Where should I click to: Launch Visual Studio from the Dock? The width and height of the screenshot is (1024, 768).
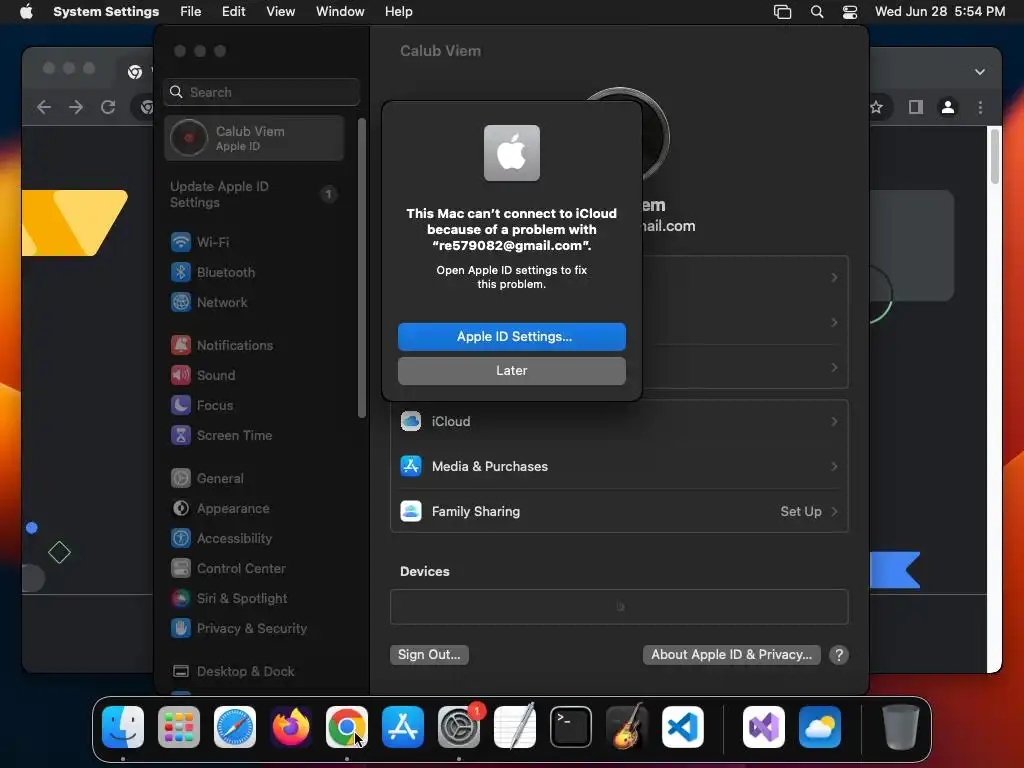764,727
